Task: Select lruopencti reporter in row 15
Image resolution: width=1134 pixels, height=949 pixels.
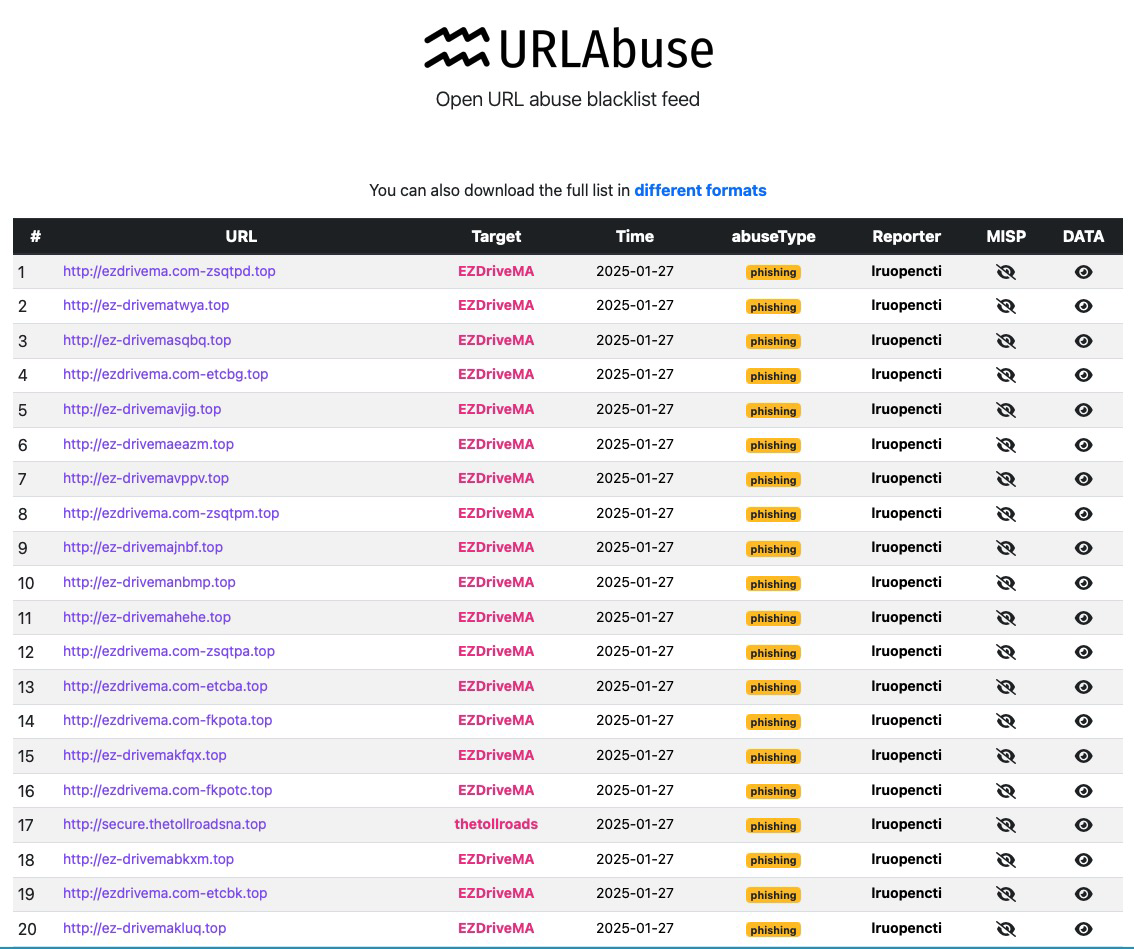Action: pos(906,755)
